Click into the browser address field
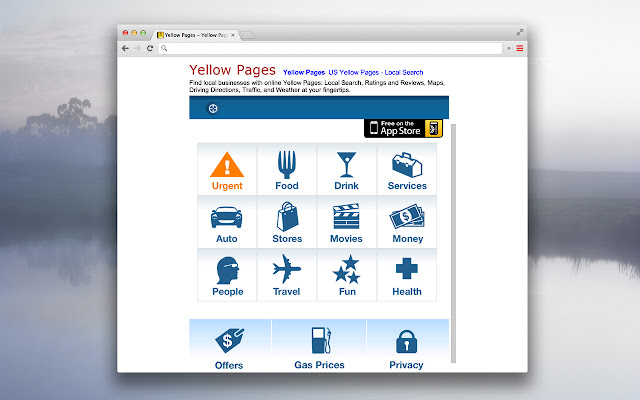This screenshot has width=640, height=400. (x=331, y=48)
